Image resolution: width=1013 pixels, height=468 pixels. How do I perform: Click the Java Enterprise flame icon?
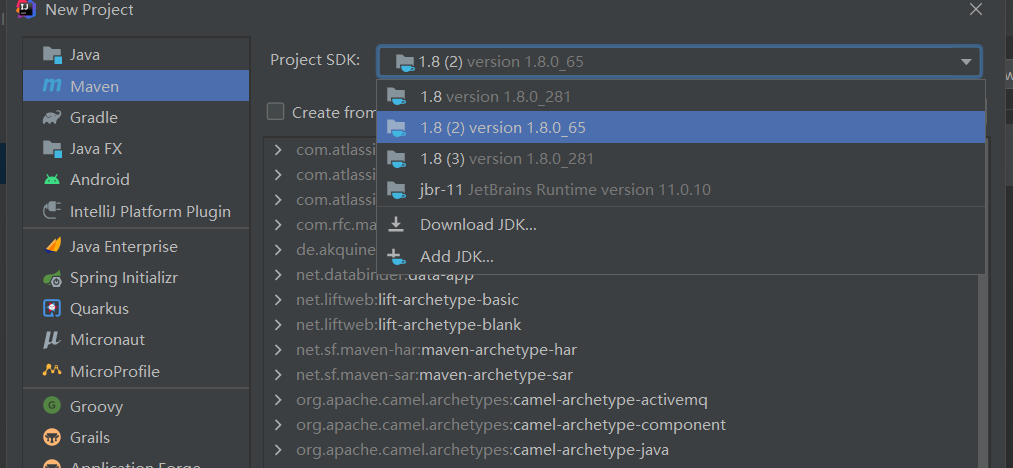tap(52, 246)
